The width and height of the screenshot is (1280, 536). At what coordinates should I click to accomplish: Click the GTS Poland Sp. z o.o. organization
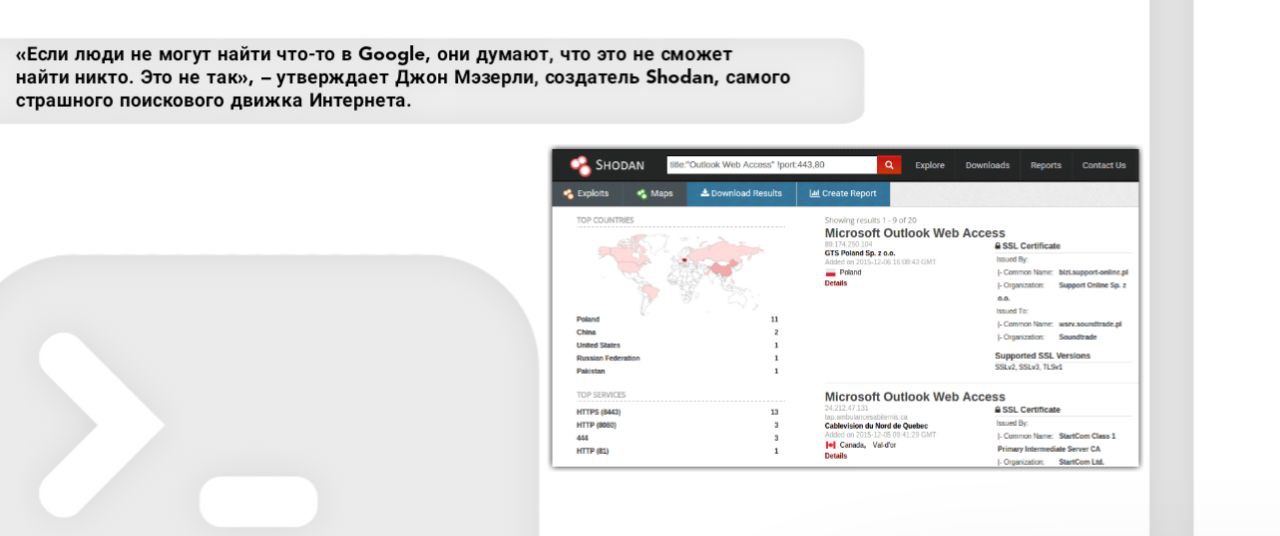(860, 253)
